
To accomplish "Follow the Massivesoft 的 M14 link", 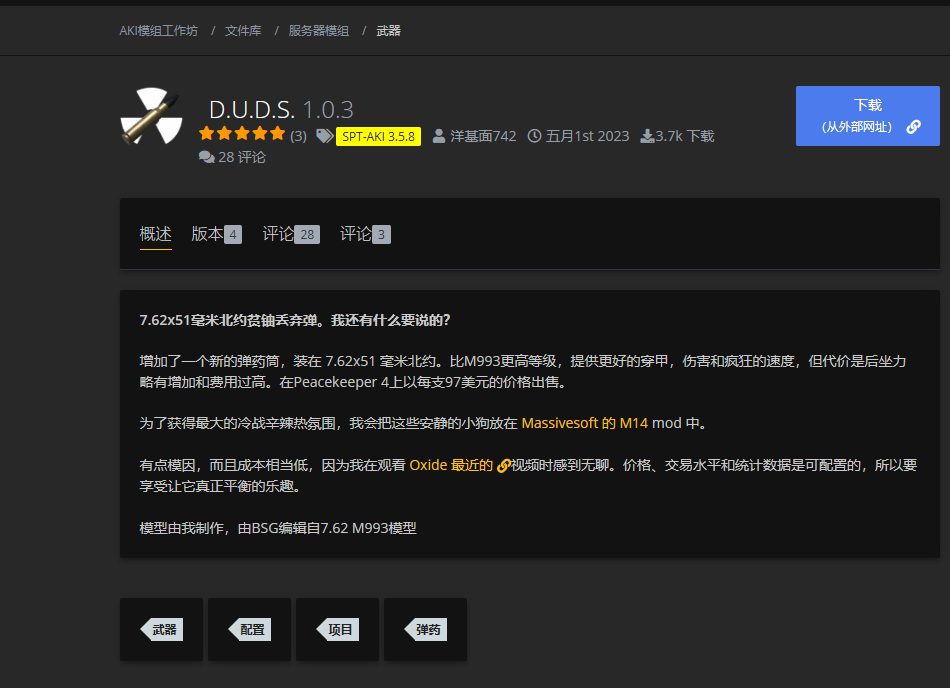I will click(x=584, y=423).
